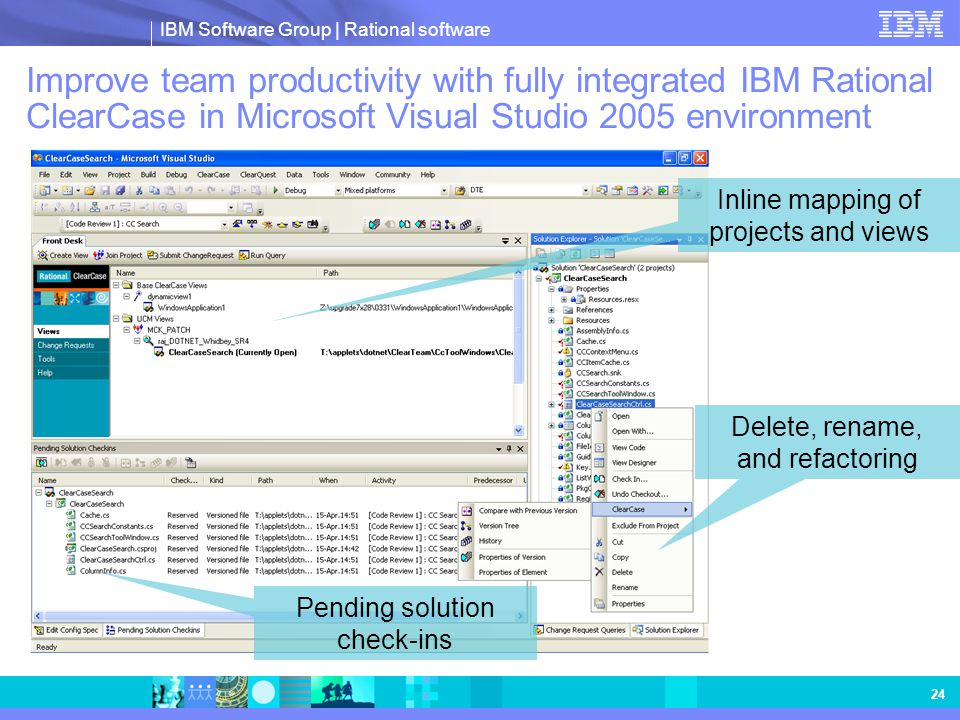Choose Check In... from context menu
Screen dimensions: 960x720
click(642, 479)
